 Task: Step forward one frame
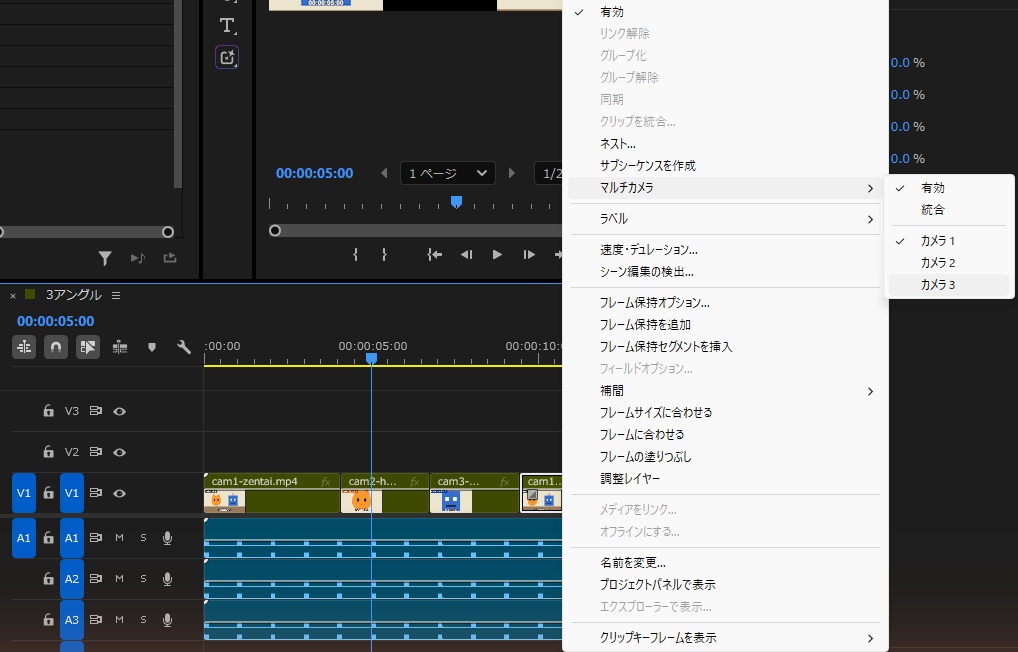(529, 255)
